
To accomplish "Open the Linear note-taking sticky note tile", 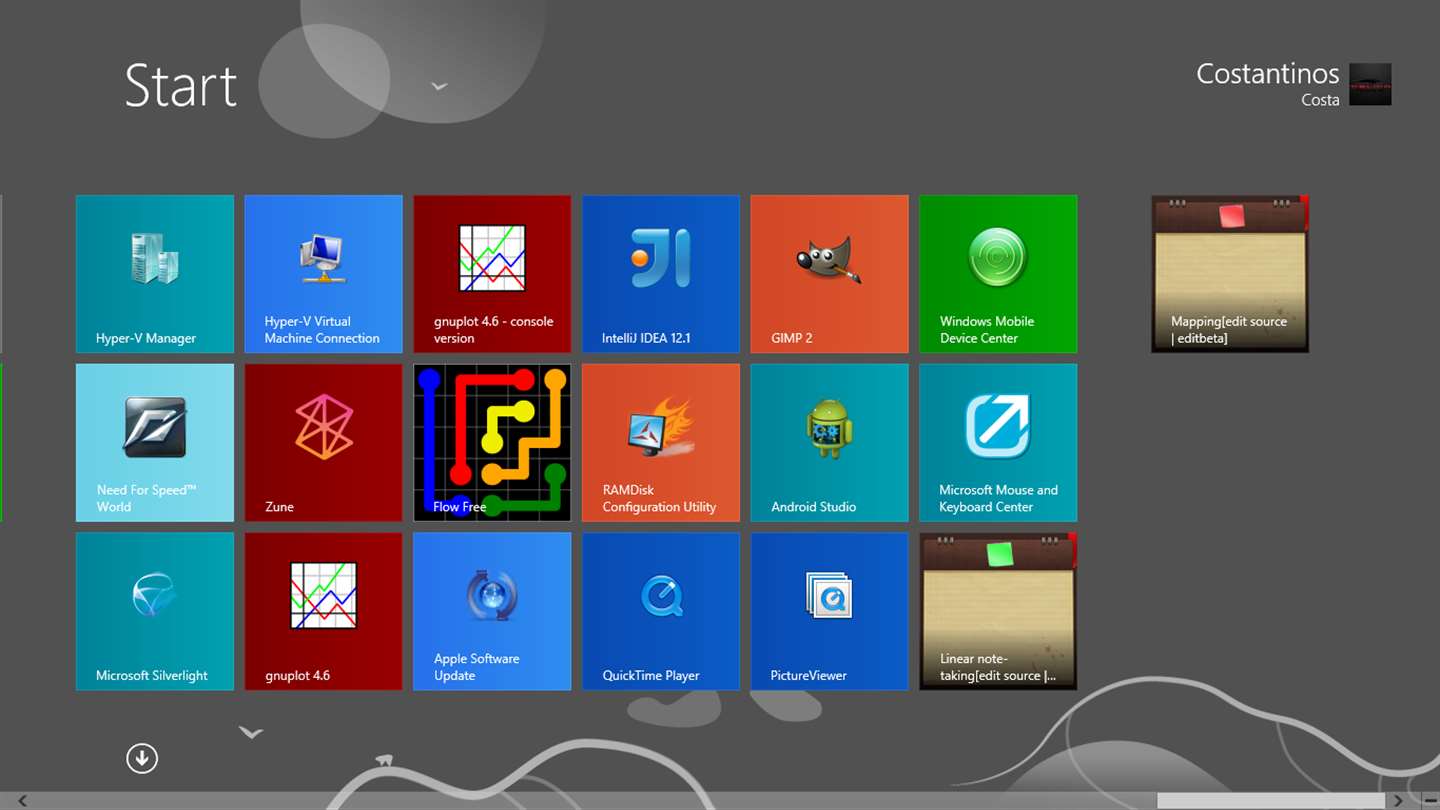I will 998,611.
